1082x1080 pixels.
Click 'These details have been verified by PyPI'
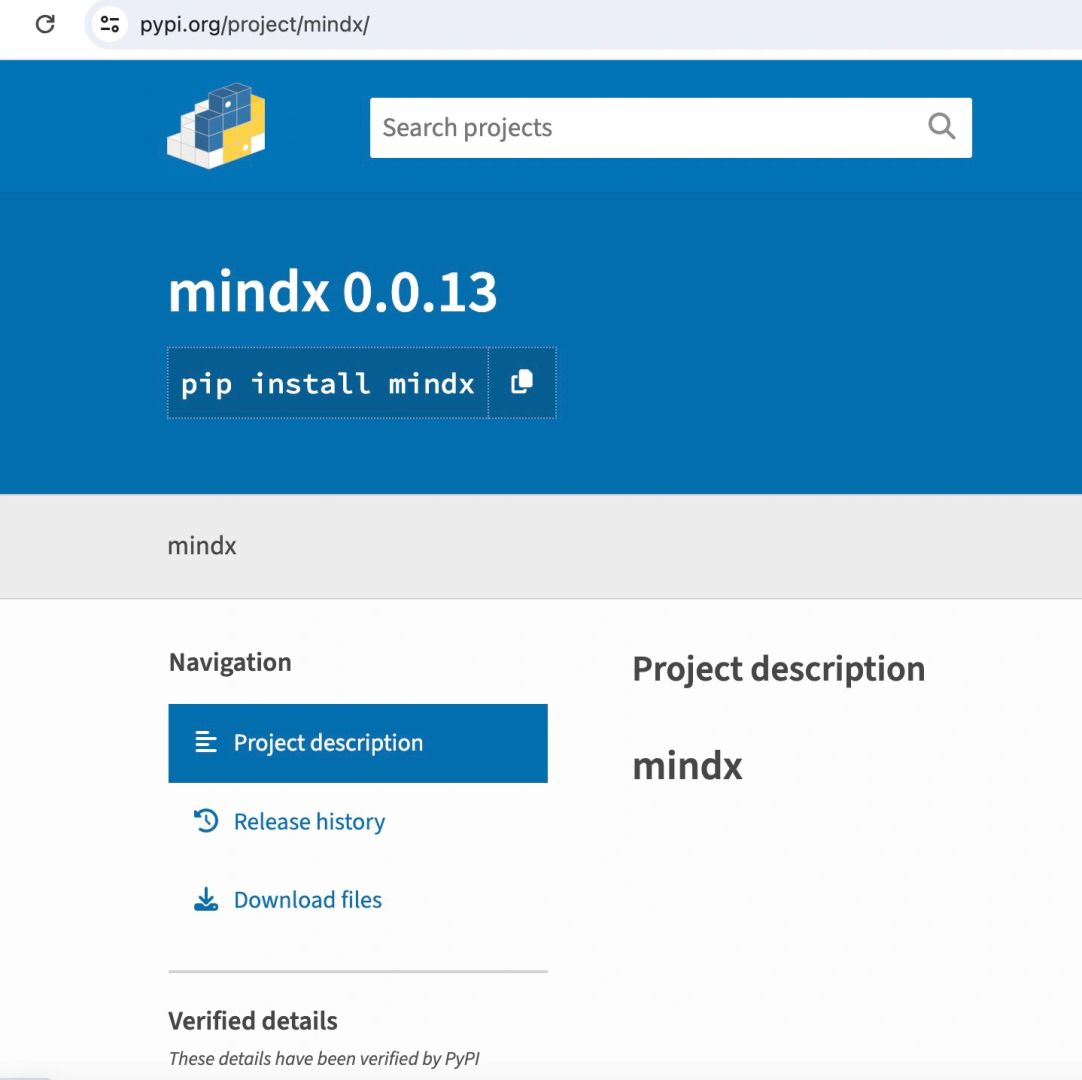coord(324,1058)
